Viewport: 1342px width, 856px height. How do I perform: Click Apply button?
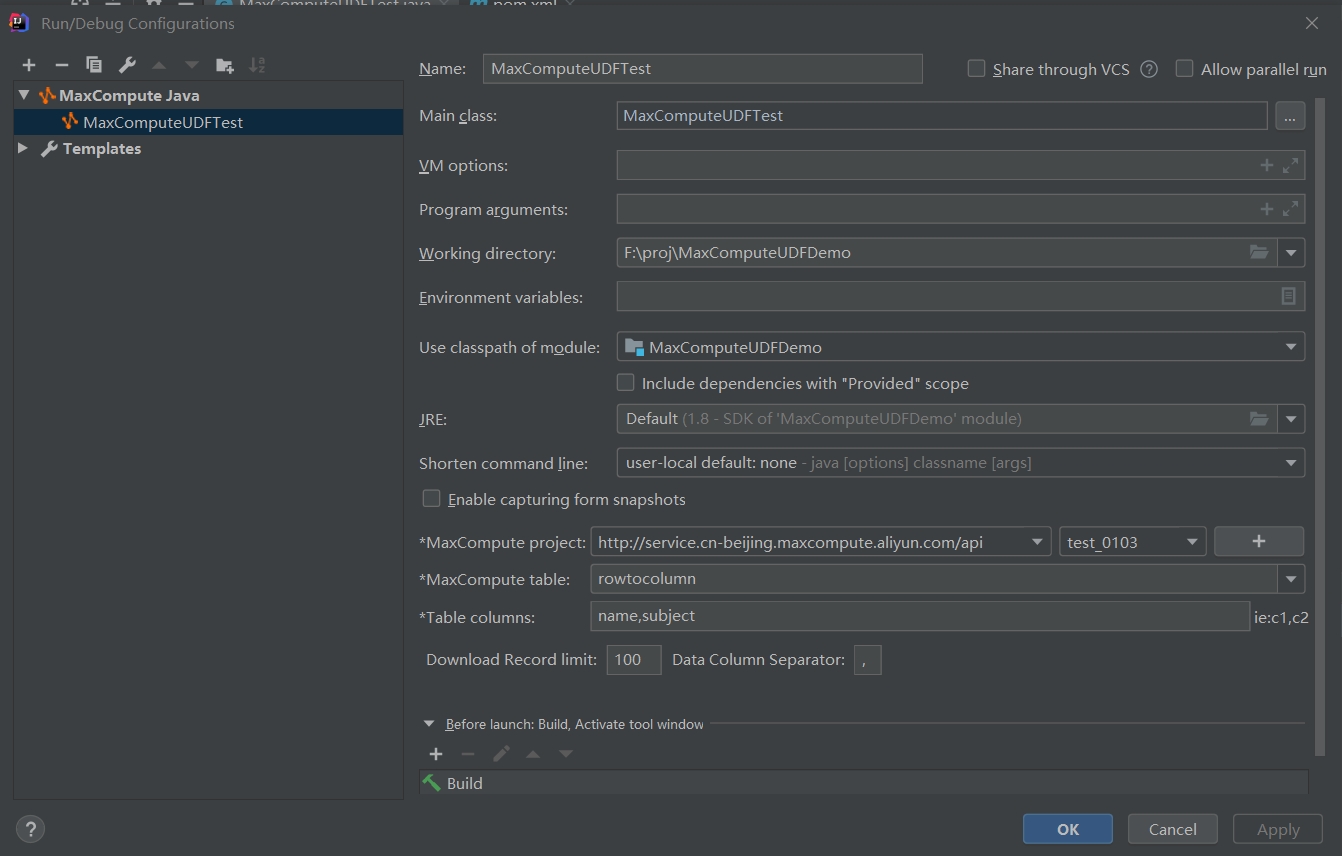click(1278, 829)
